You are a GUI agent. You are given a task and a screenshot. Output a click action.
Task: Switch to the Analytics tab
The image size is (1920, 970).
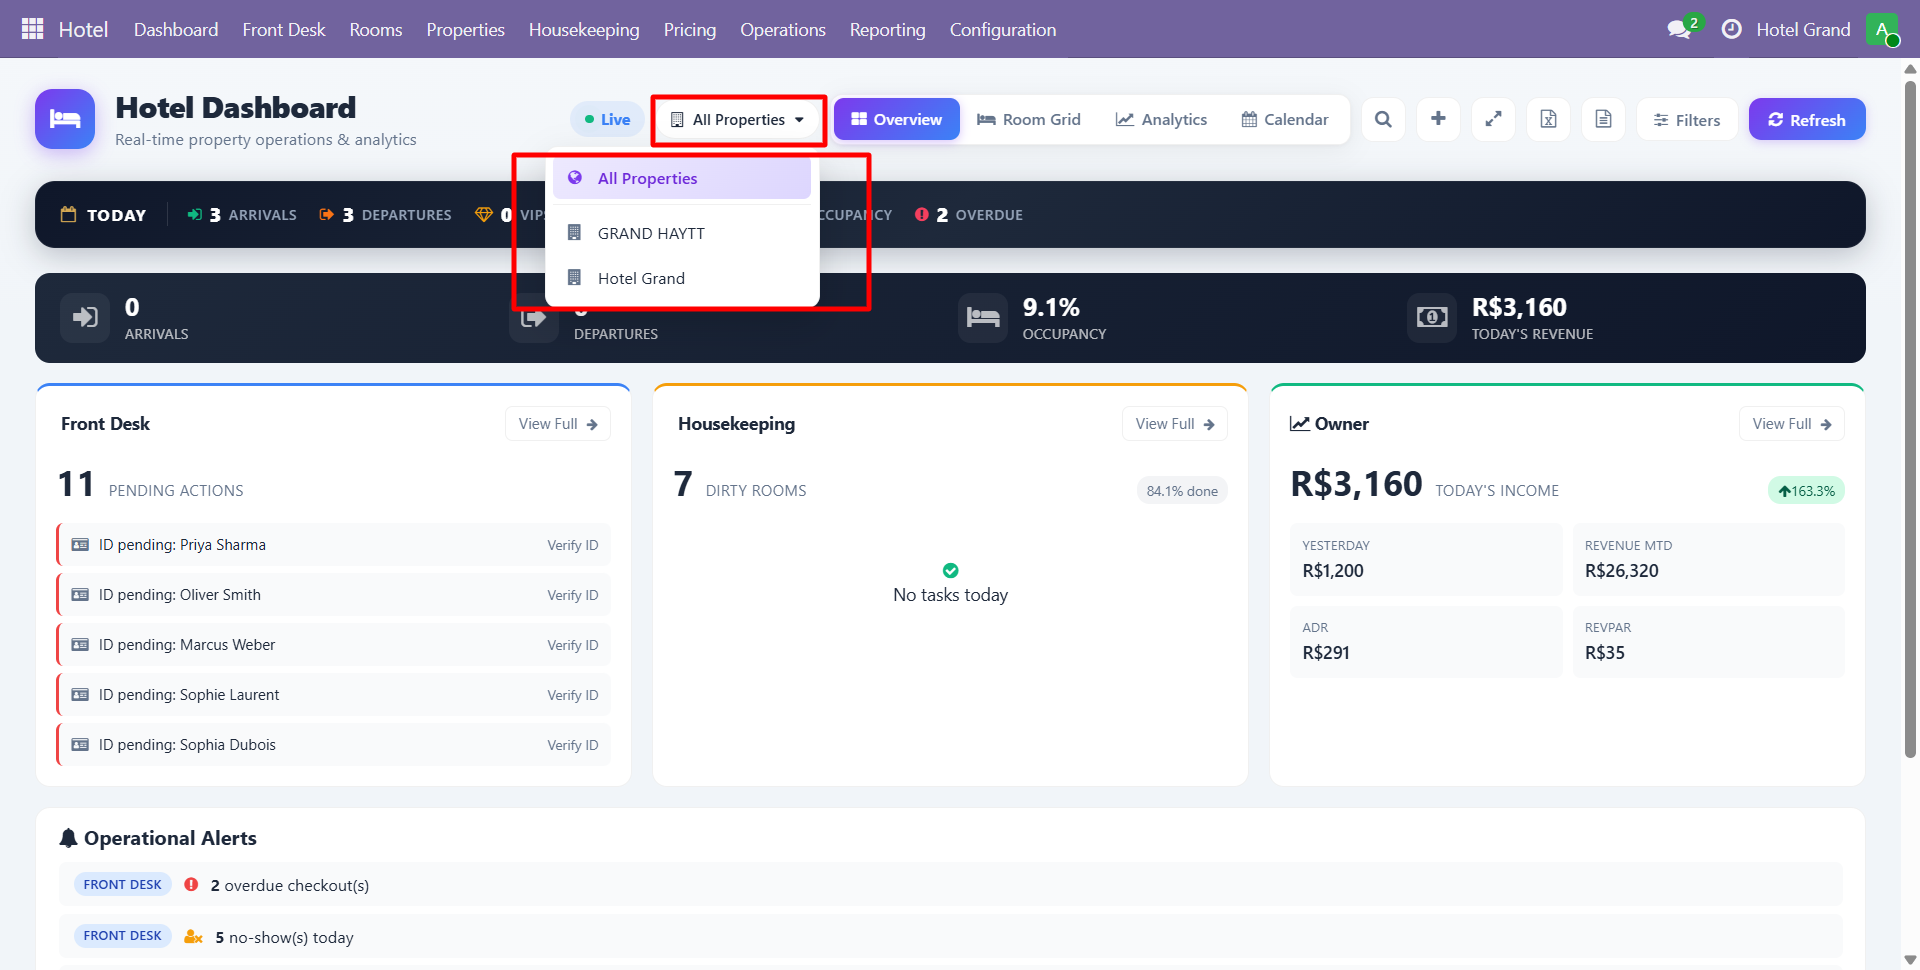(x=1161, y=120)
